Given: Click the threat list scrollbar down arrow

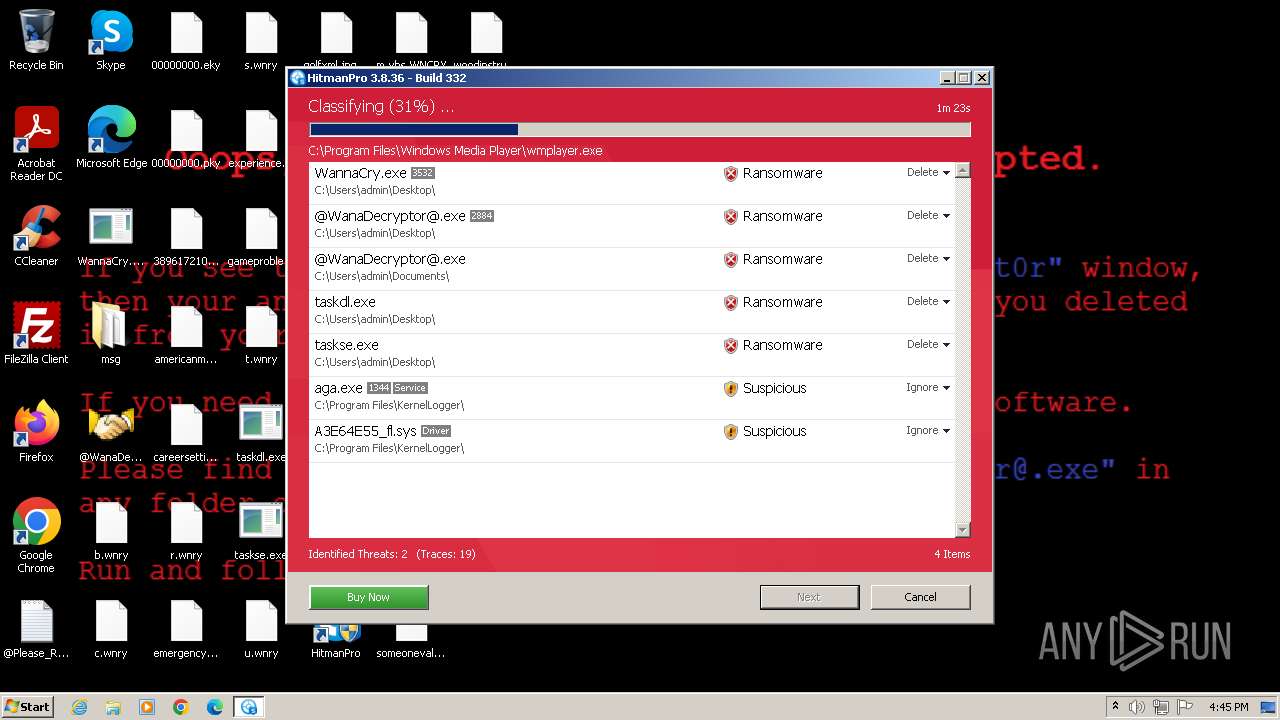Looking at the screenshot, I should click(x=962, y=530).
